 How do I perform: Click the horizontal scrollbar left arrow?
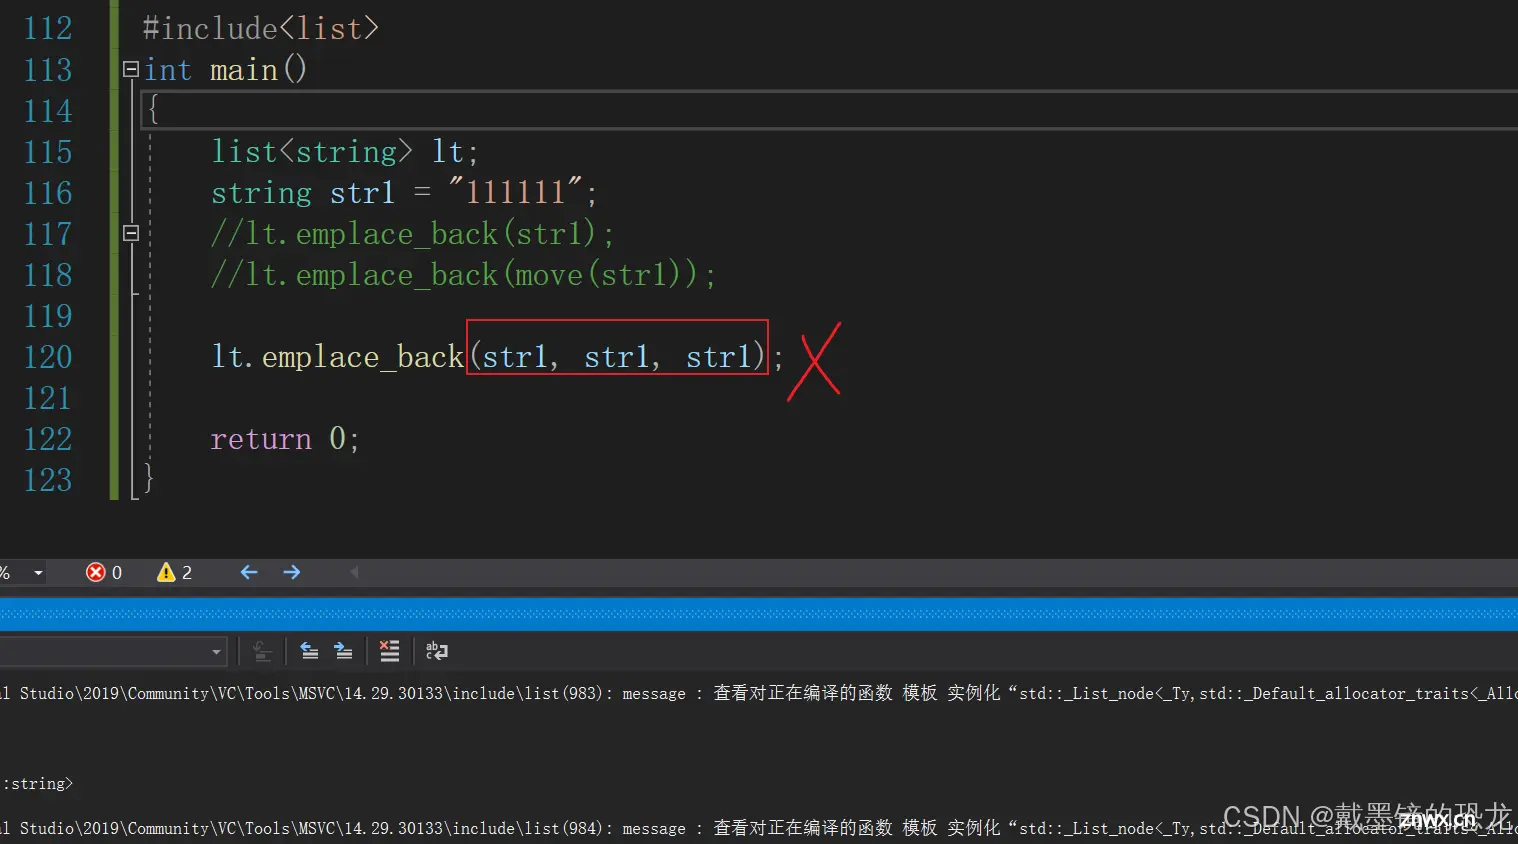click(x=354, y=572)
